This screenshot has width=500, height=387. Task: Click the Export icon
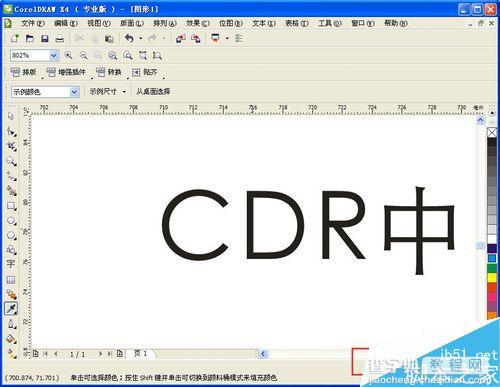click(196, 39)
